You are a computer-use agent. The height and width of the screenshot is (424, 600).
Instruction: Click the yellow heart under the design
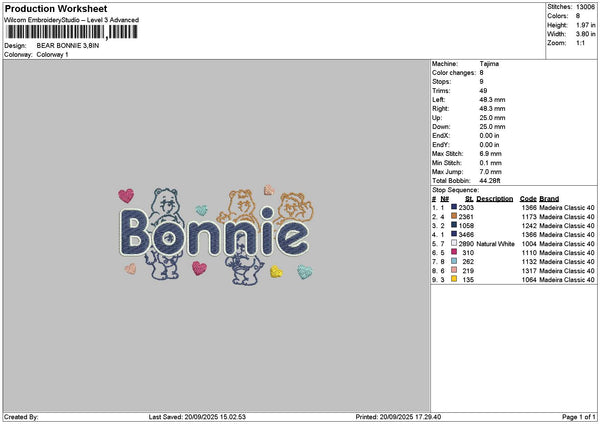point(276,272)
